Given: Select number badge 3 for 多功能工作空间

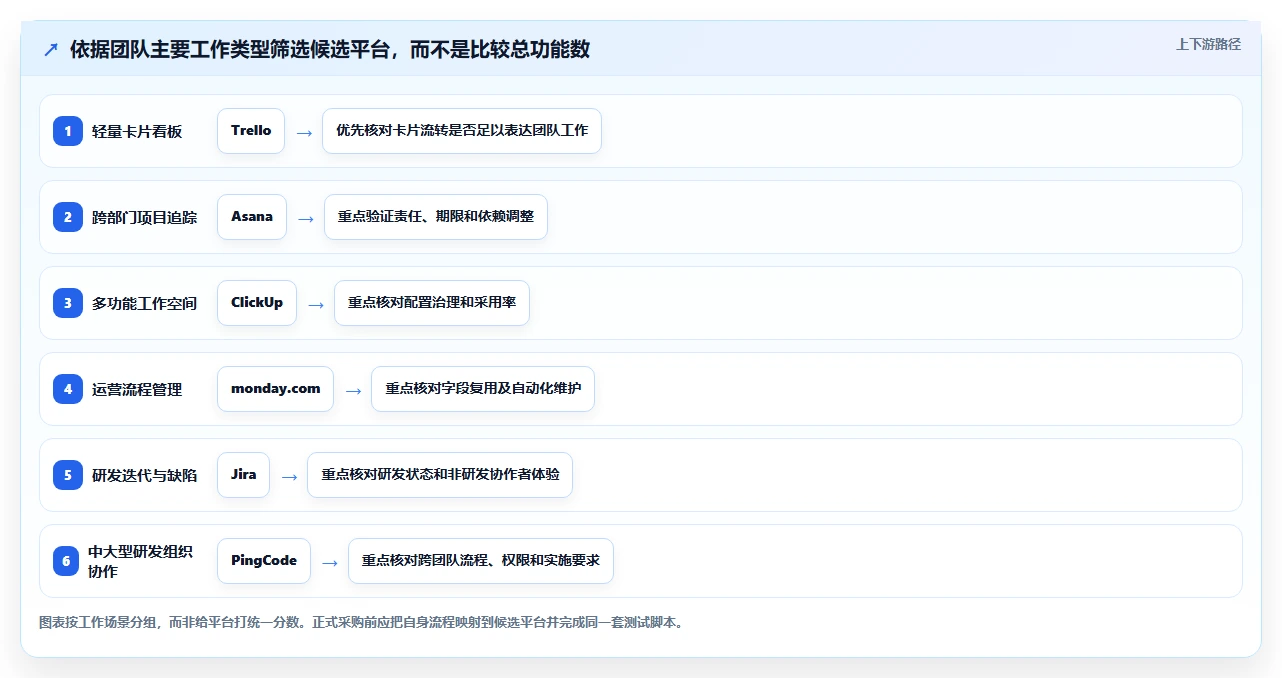Looking at the screenshot, I should (x=68, y=303).
